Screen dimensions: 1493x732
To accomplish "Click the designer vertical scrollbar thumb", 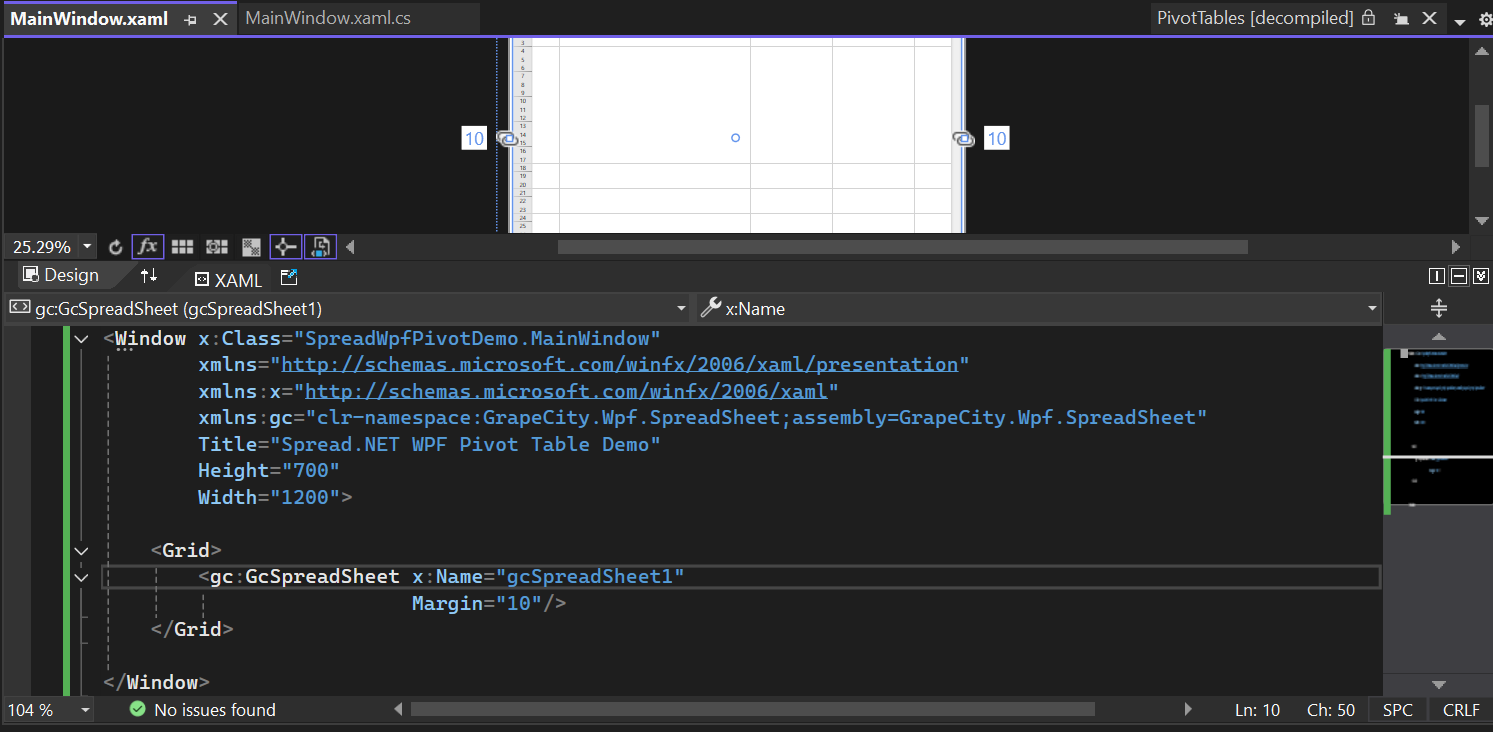I will pos(1482,135).
